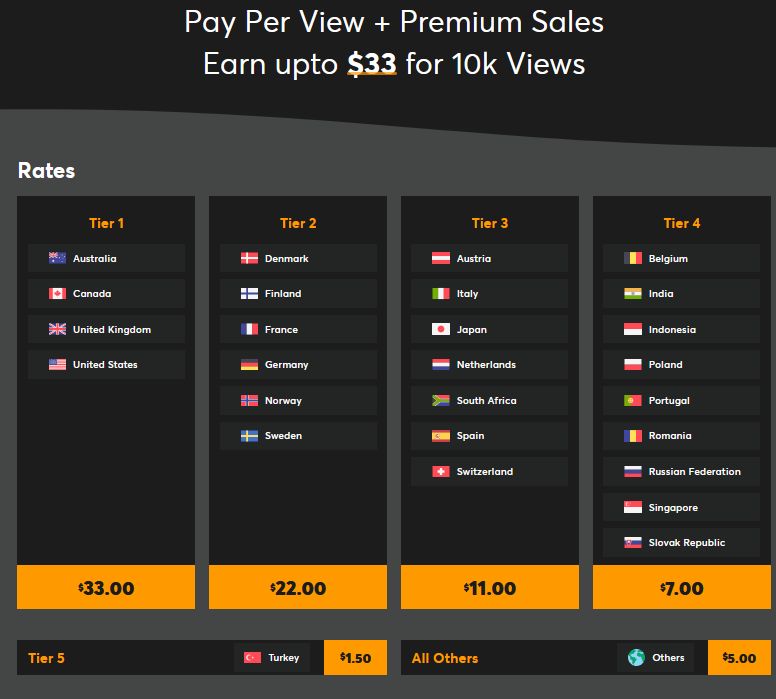Click the United Kingdom flag icon
This screenshot has width=776, height=699.
point(57,329)
